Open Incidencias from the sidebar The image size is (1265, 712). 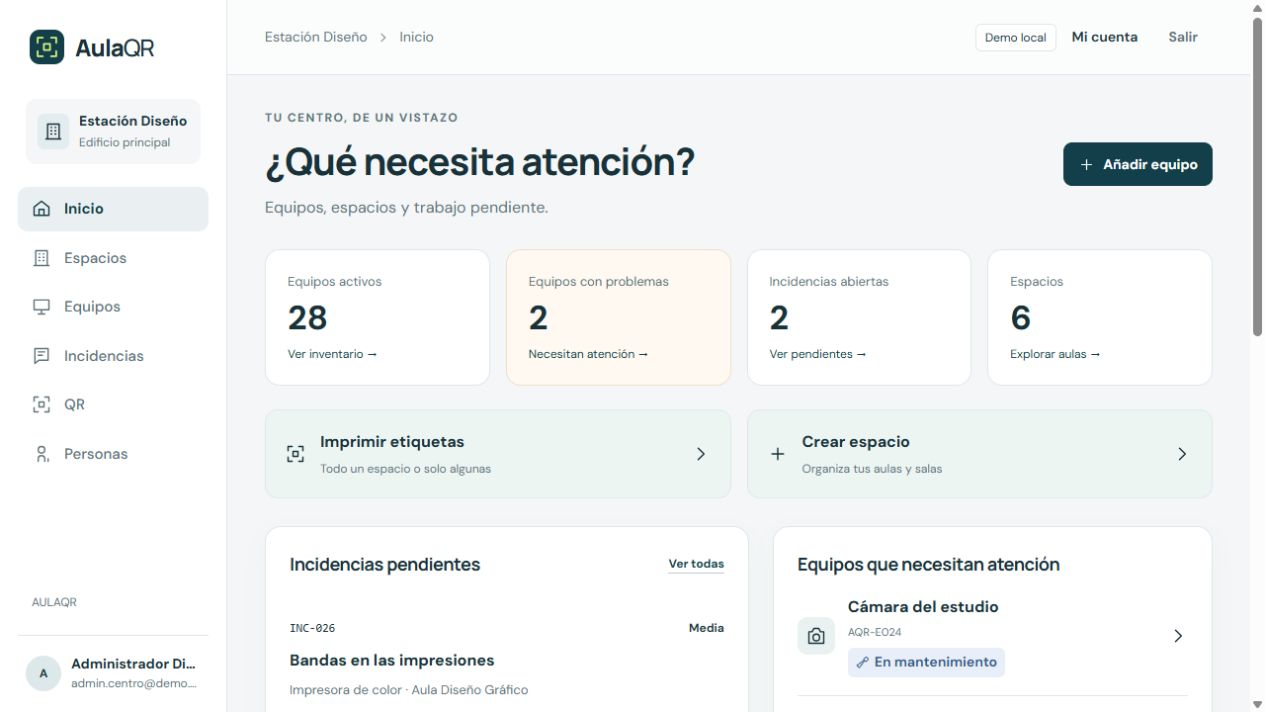(x=113, y=356)
